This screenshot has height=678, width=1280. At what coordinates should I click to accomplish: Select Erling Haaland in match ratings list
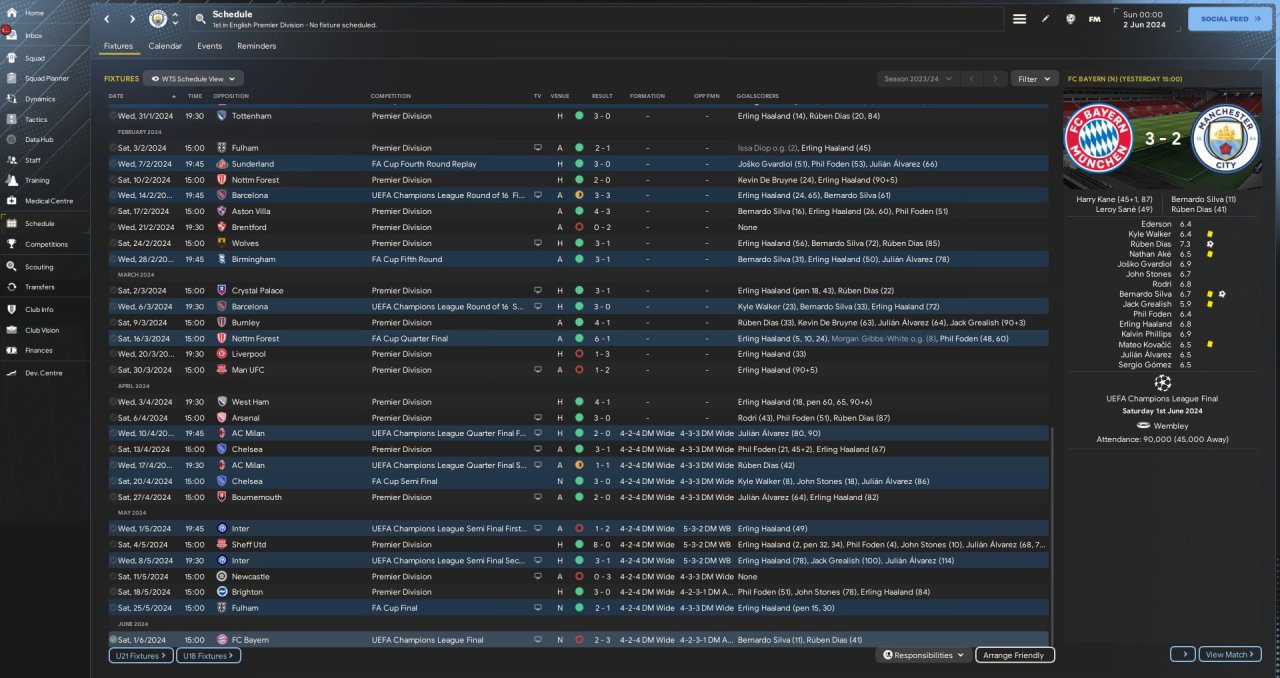point(1146,324)
